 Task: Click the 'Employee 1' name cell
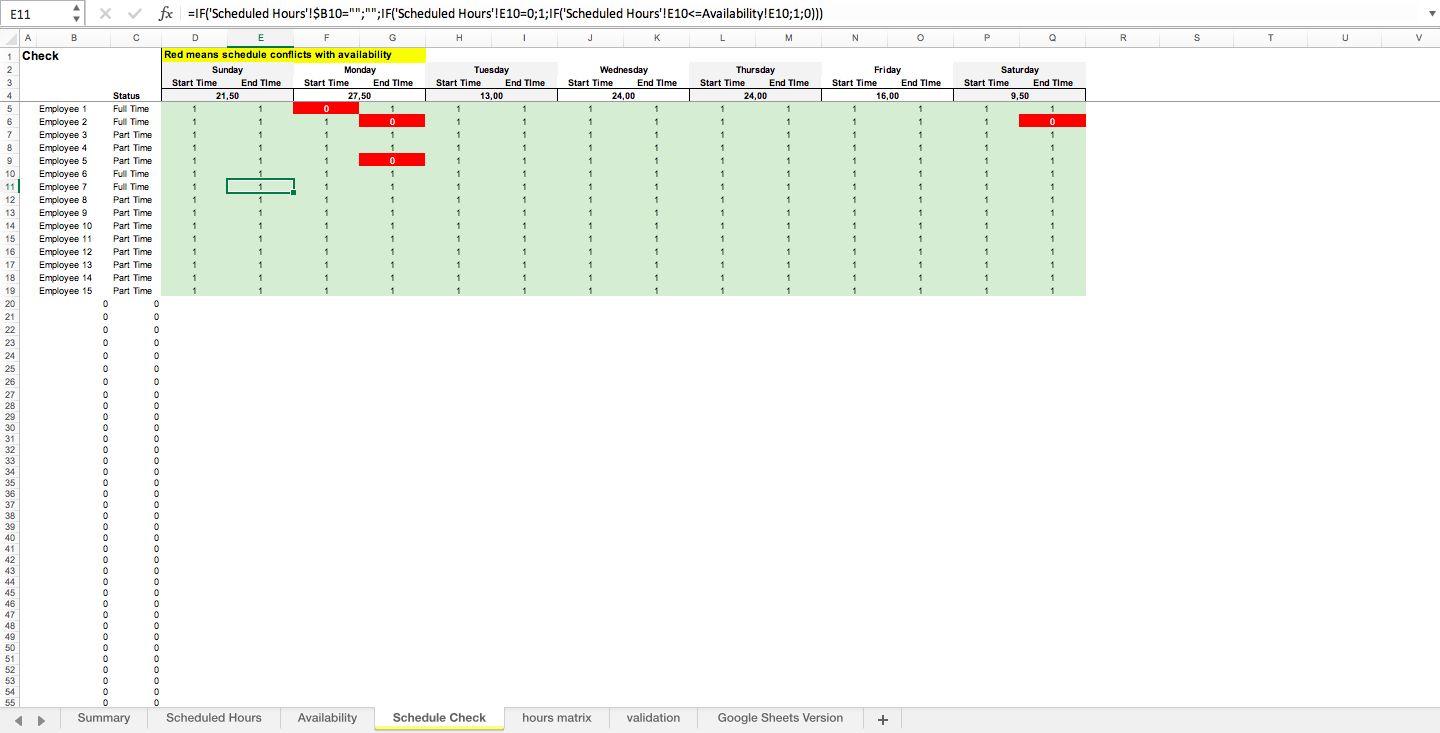tap(63, 108)
